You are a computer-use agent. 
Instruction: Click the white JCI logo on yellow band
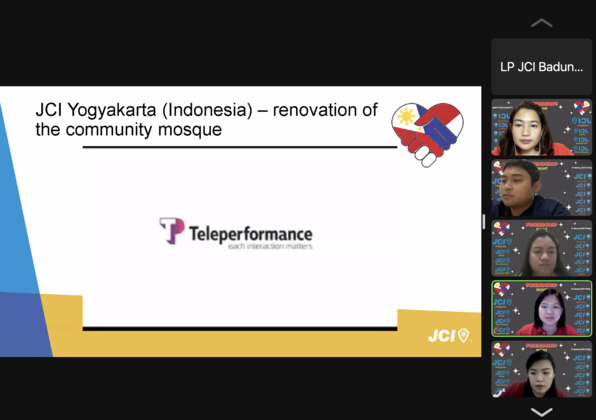click(x=442, y=336)
